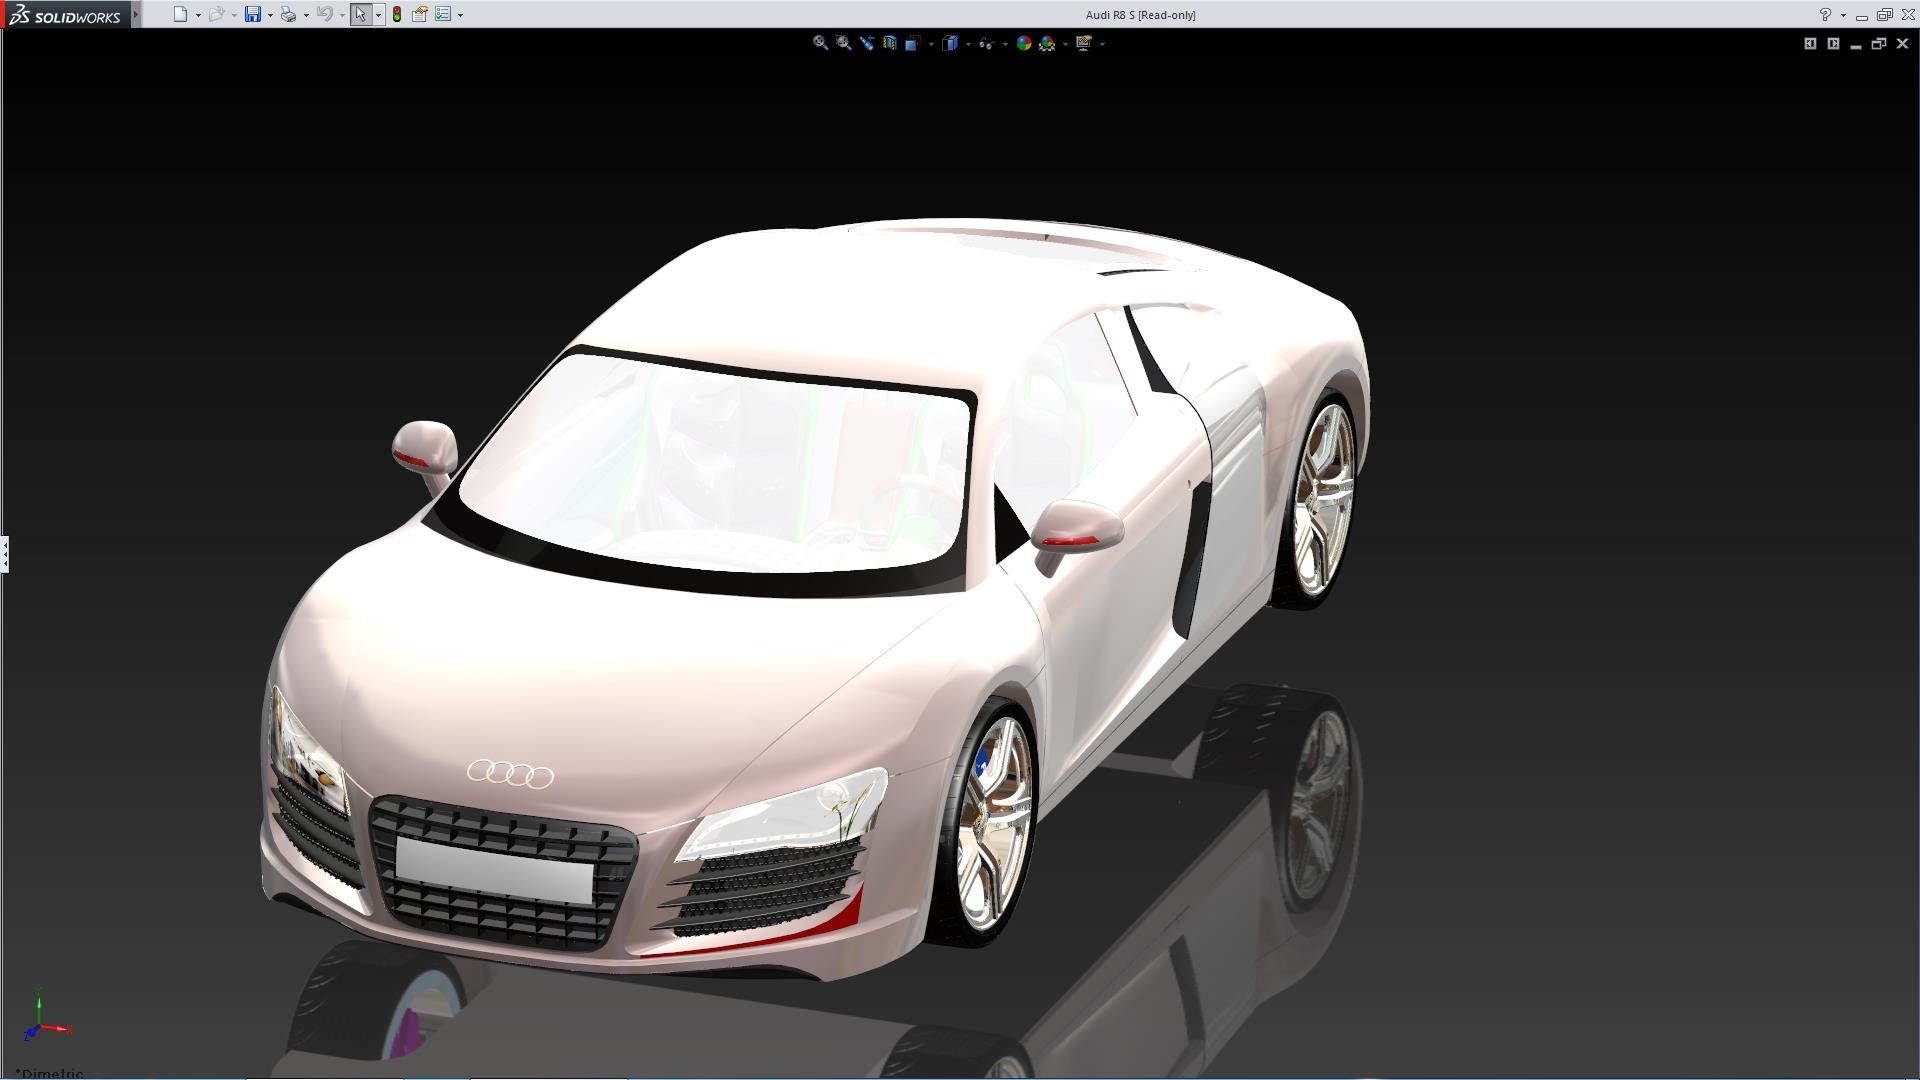Activate the Section View tool
This screenshot has height=1080, width=1920.
(889, 43)
